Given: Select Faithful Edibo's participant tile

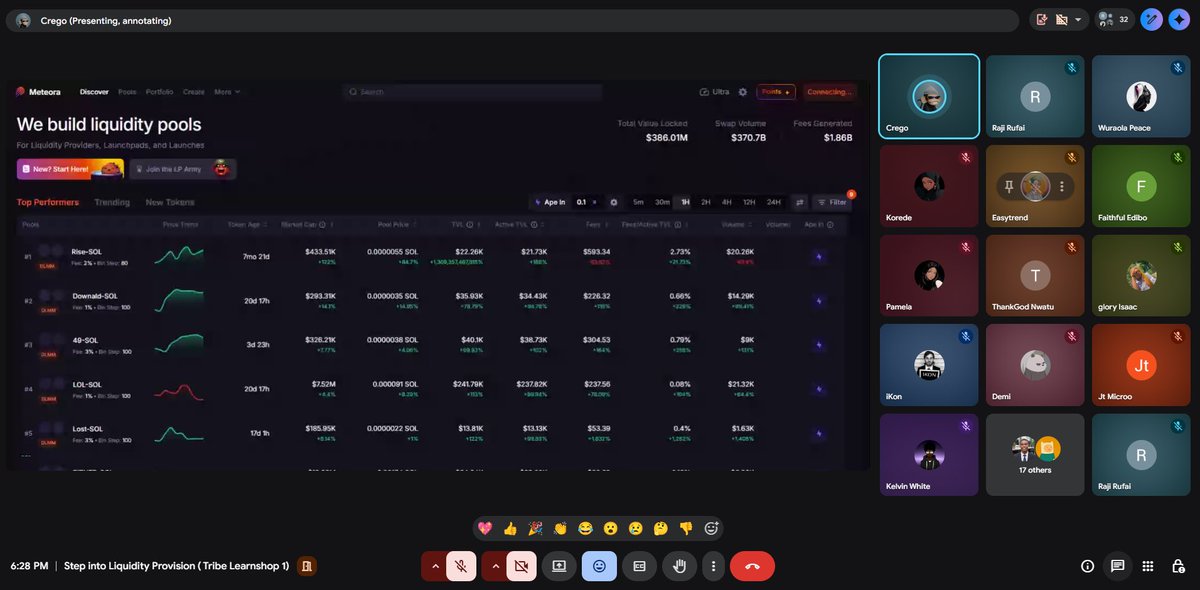Looking at the screenshot, I should coord(1141,186).
